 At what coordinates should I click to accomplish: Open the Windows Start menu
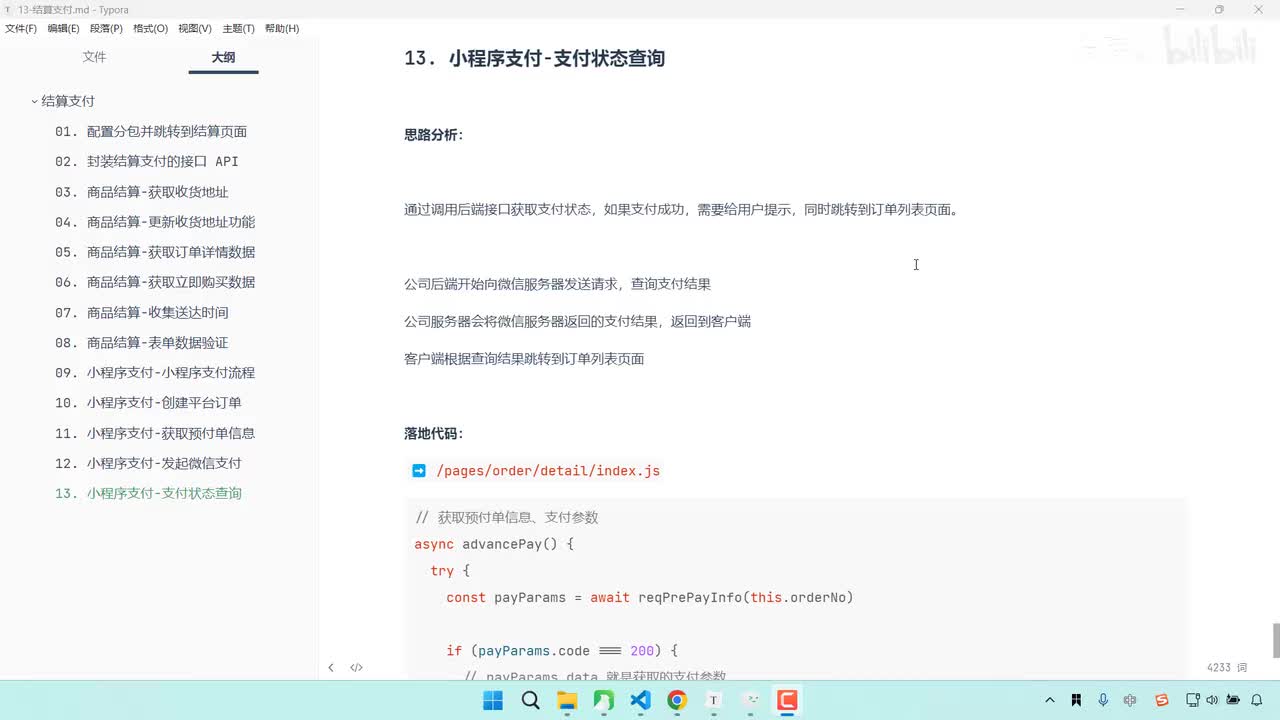(x=493, y=700)
